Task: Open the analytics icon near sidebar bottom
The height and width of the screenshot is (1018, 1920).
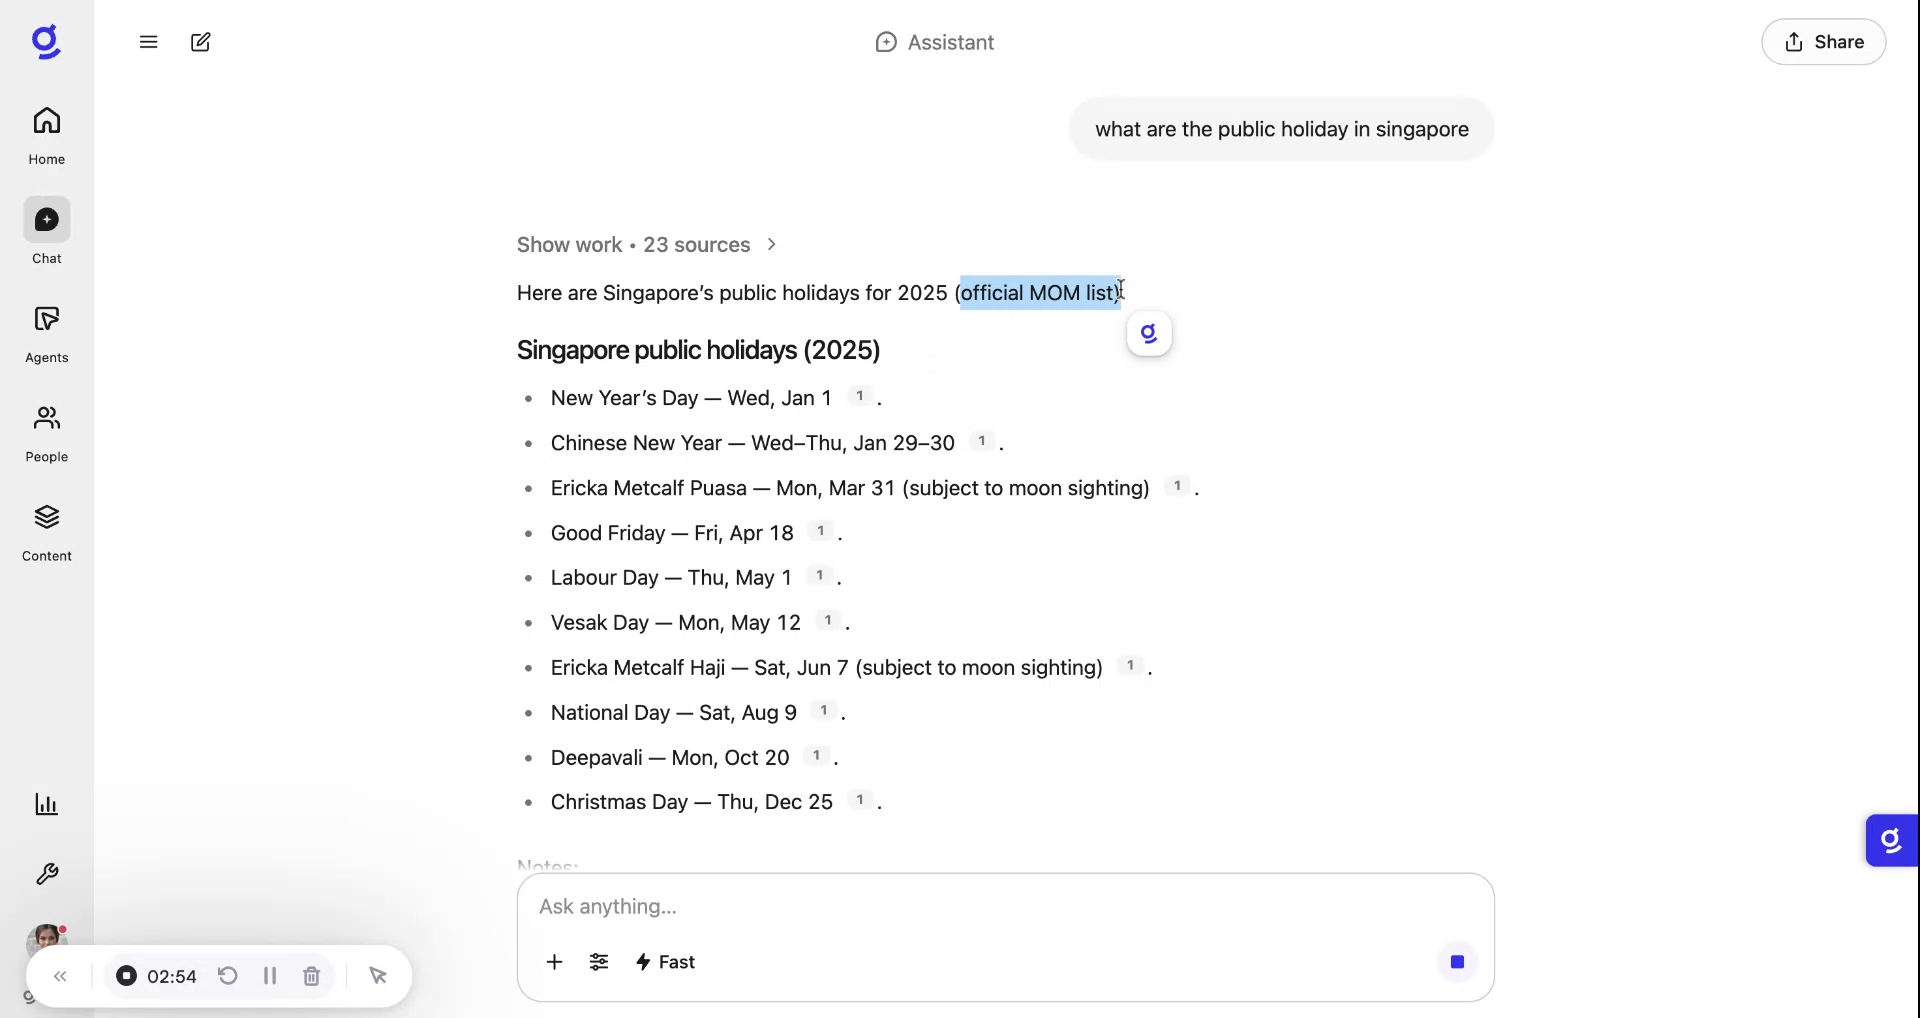Action: coord(46,804)
